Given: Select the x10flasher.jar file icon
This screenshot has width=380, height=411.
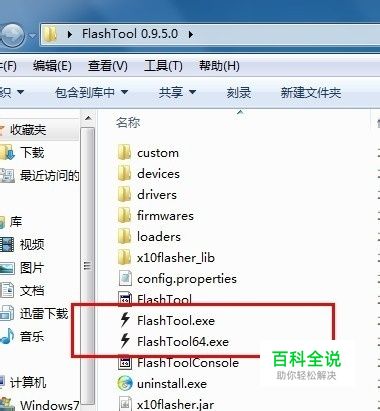Looking at the screenshot, I should pos(125,404).
